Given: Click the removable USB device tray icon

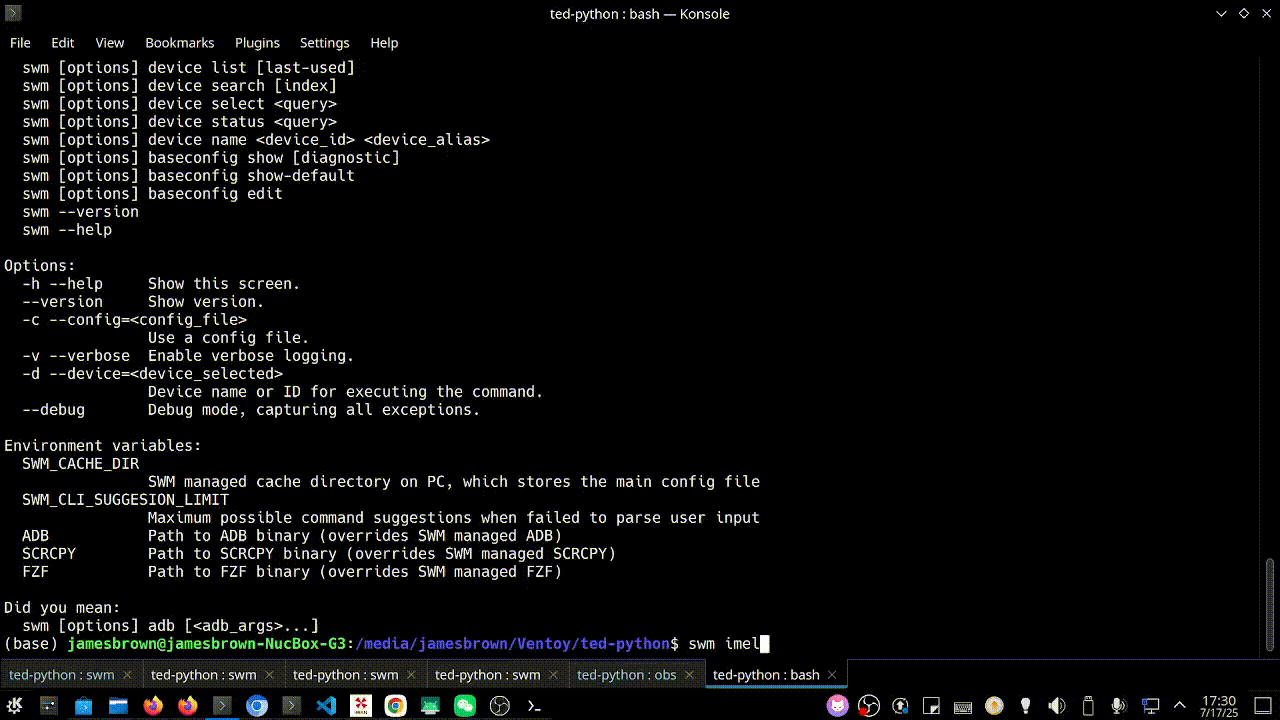Looking at the screenshot, I should tap(1086, 705).
